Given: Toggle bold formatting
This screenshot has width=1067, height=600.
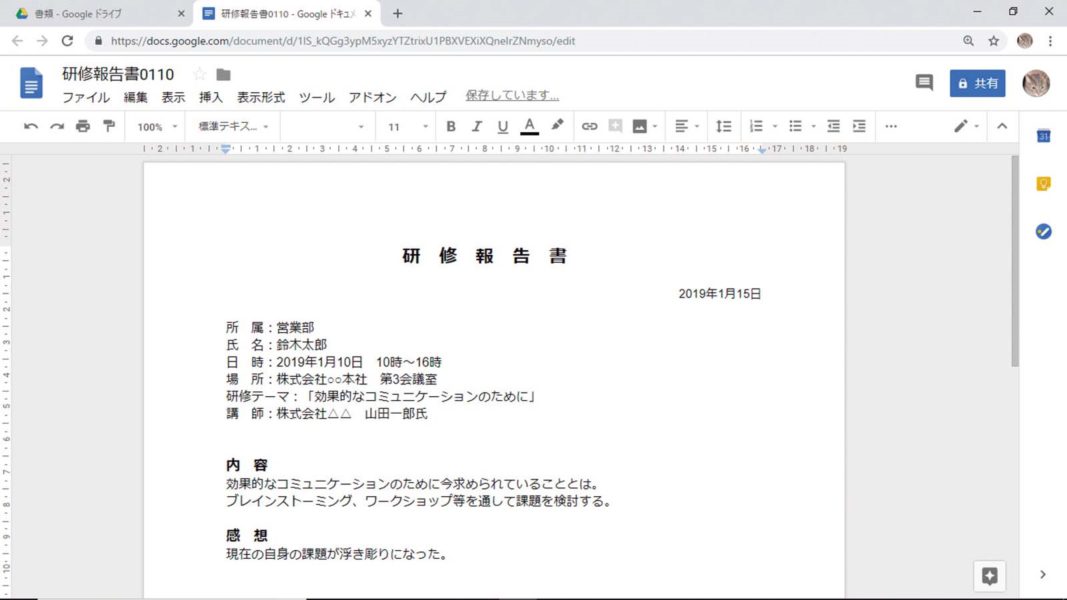Looking at the screenshot, I should pos(450,127).
